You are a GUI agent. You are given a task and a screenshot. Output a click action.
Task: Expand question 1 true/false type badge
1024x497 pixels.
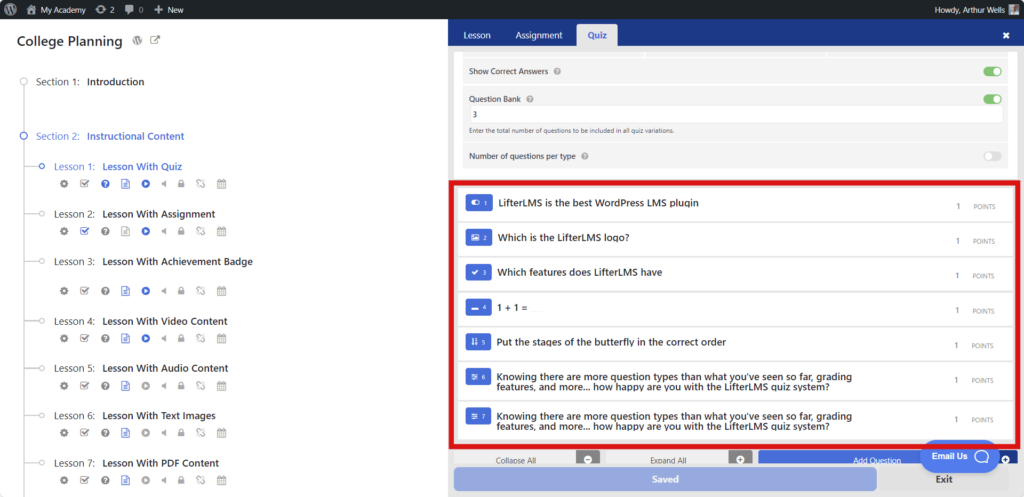click(x=478, y=203)
